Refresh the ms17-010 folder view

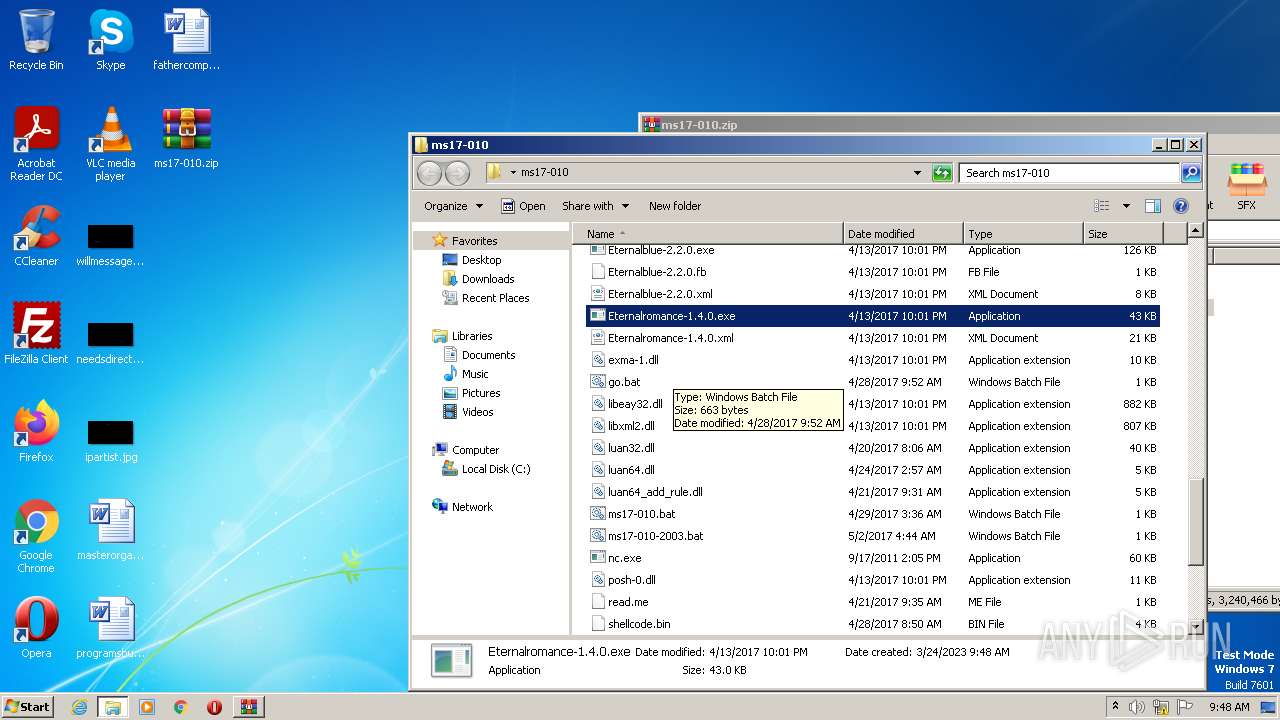pos(941,173)
